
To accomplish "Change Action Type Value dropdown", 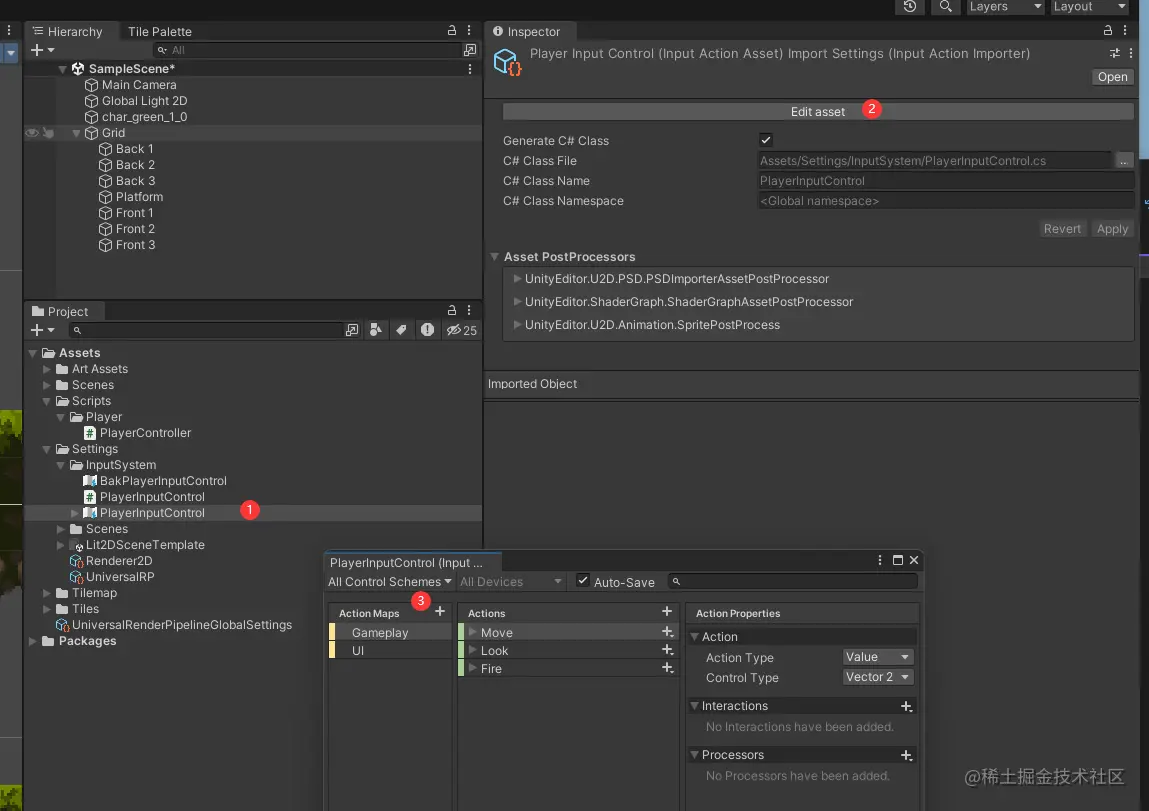I will (x=877, y=657).
